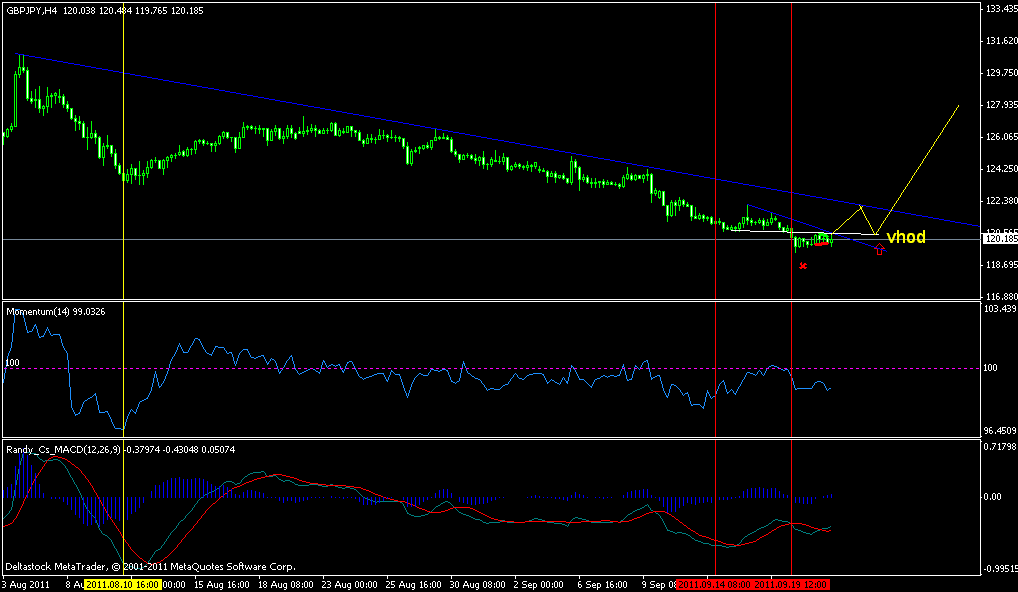Click the 124.250 price scale value
The image size is (1018, 592).
(x=1000, y=169)
